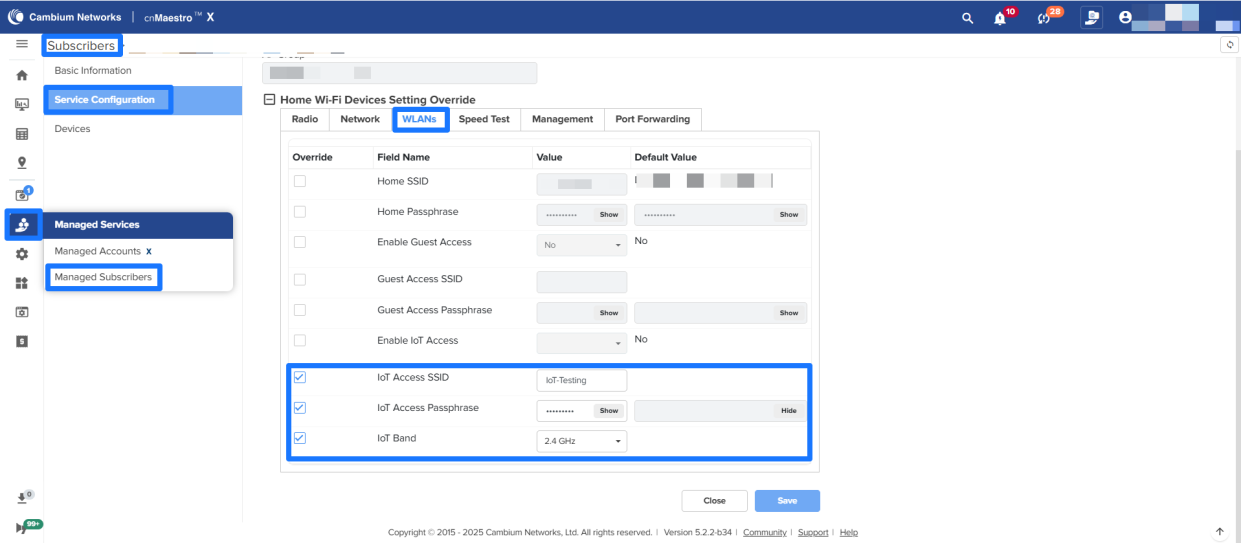Image resolution: width=1241 pixels, height=543 pixels.
Task: Open the Home icon in the sidebar
Action: pyautogui.click(x=22, y=75)
